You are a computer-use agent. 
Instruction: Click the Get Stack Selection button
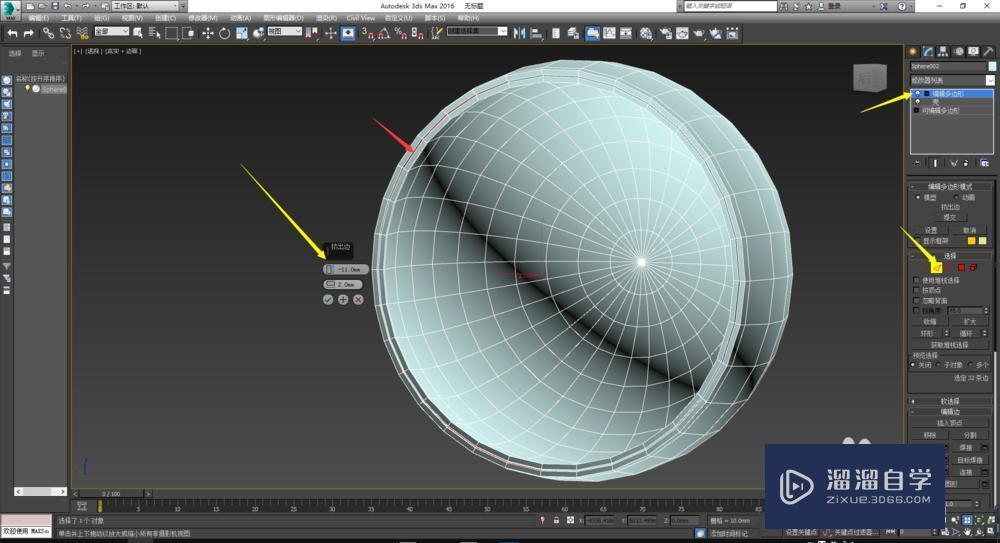[x=950, y=345]
